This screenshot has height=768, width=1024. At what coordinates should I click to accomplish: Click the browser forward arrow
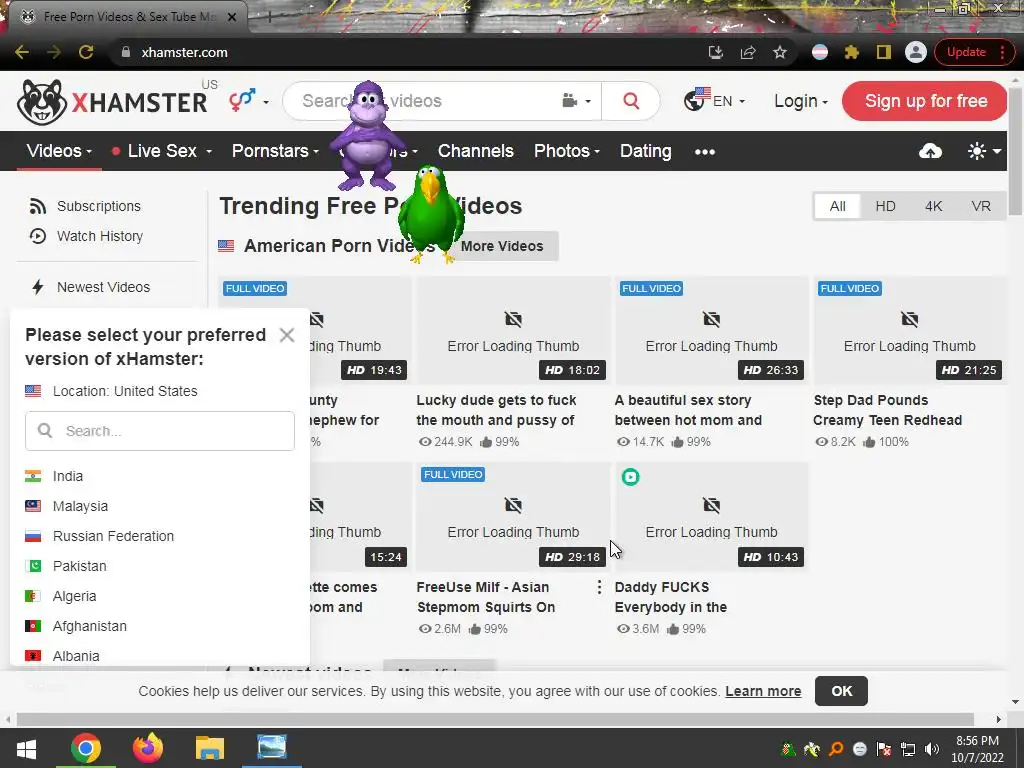tap(54, 52)
